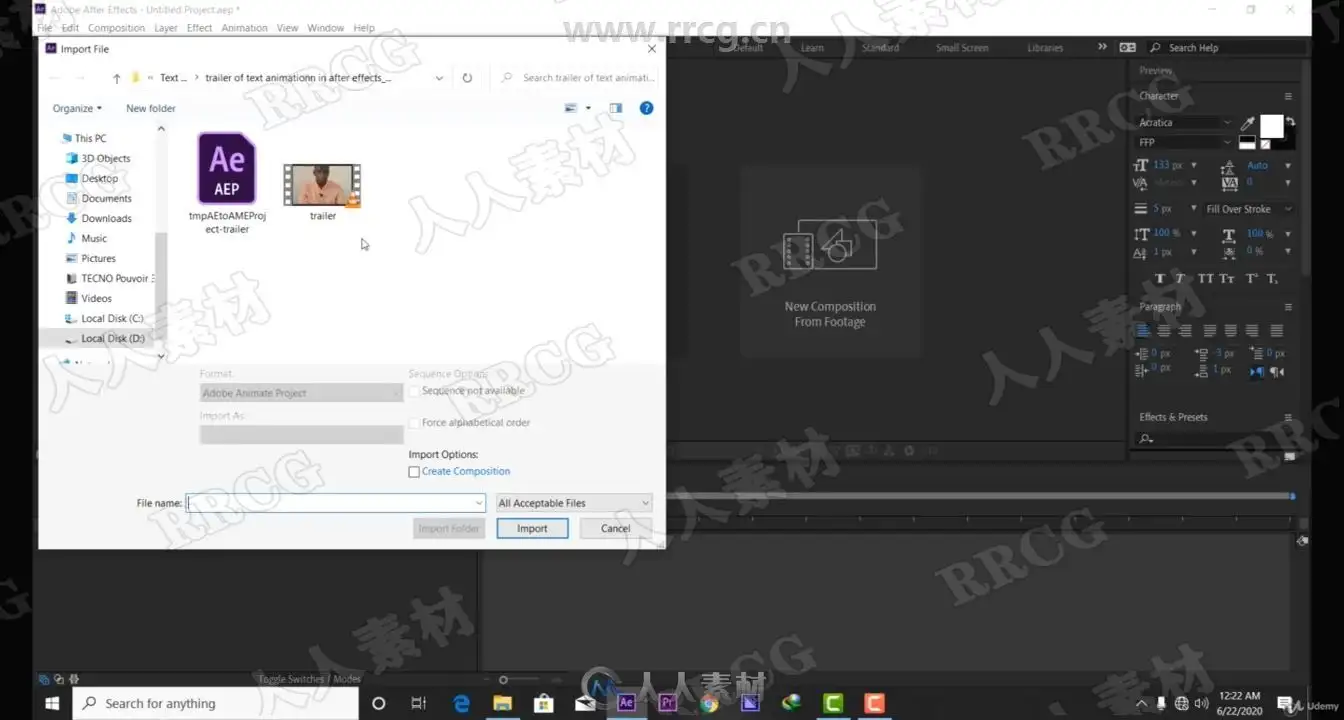
Task: Pick the eyedropper in Character panel
Action: click(1247, 123)
